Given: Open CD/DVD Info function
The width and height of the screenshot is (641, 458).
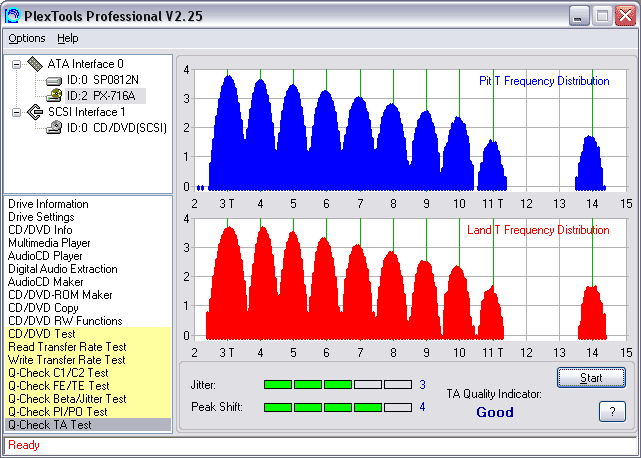Looking at the screenshot, I should [40, 230].
